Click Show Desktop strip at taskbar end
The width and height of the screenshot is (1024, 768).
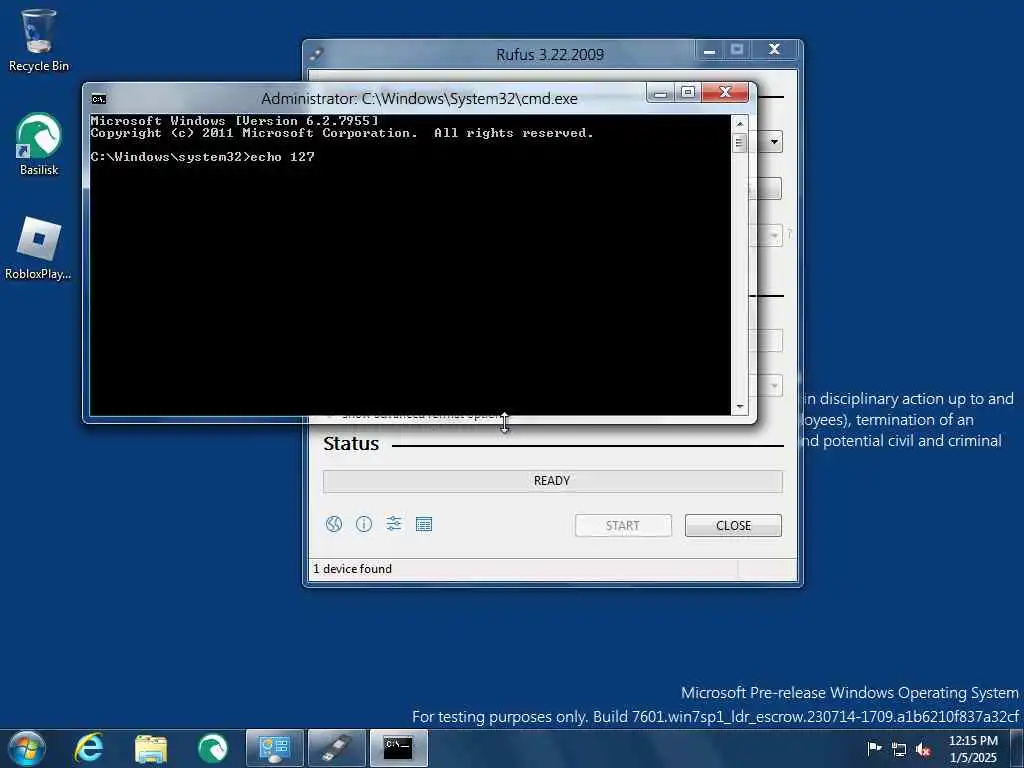[x=1019, y=749]
